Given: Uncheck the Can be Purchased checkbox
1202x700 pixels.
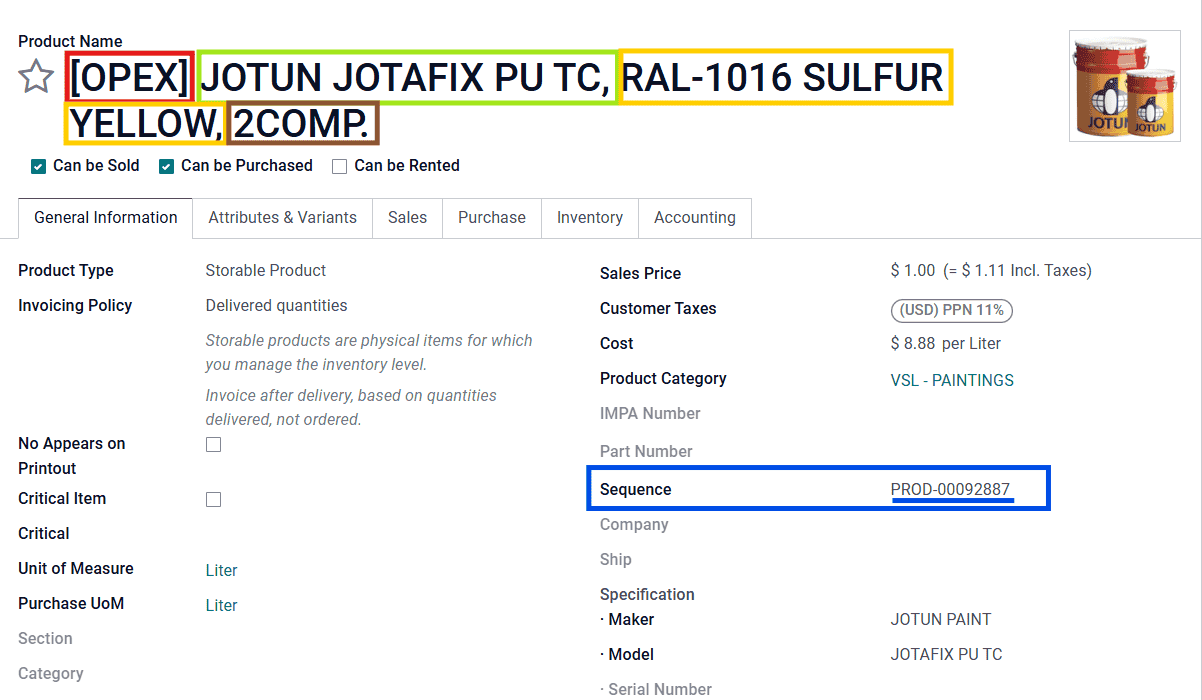Looking at the screenshot, I should [x=166, y=166].
